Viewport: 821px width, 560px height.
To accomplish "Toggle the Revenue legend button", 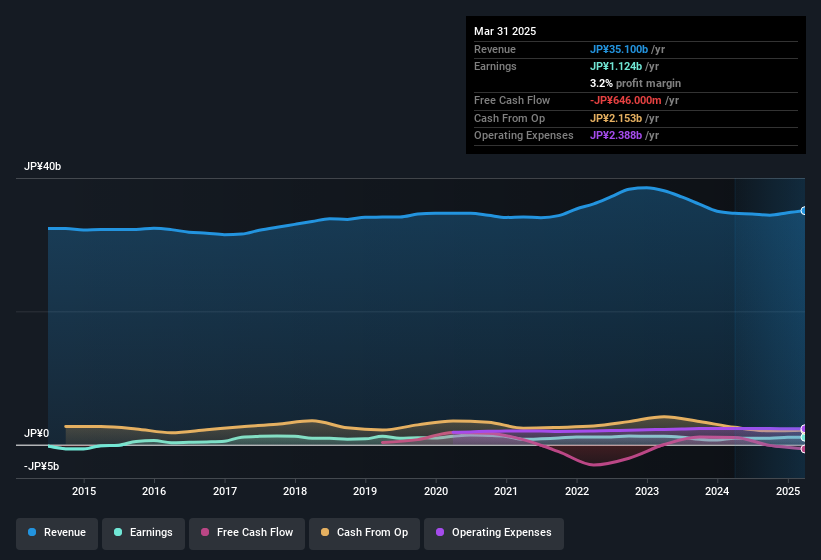I will pyautogui.click(x=57, y=533).
